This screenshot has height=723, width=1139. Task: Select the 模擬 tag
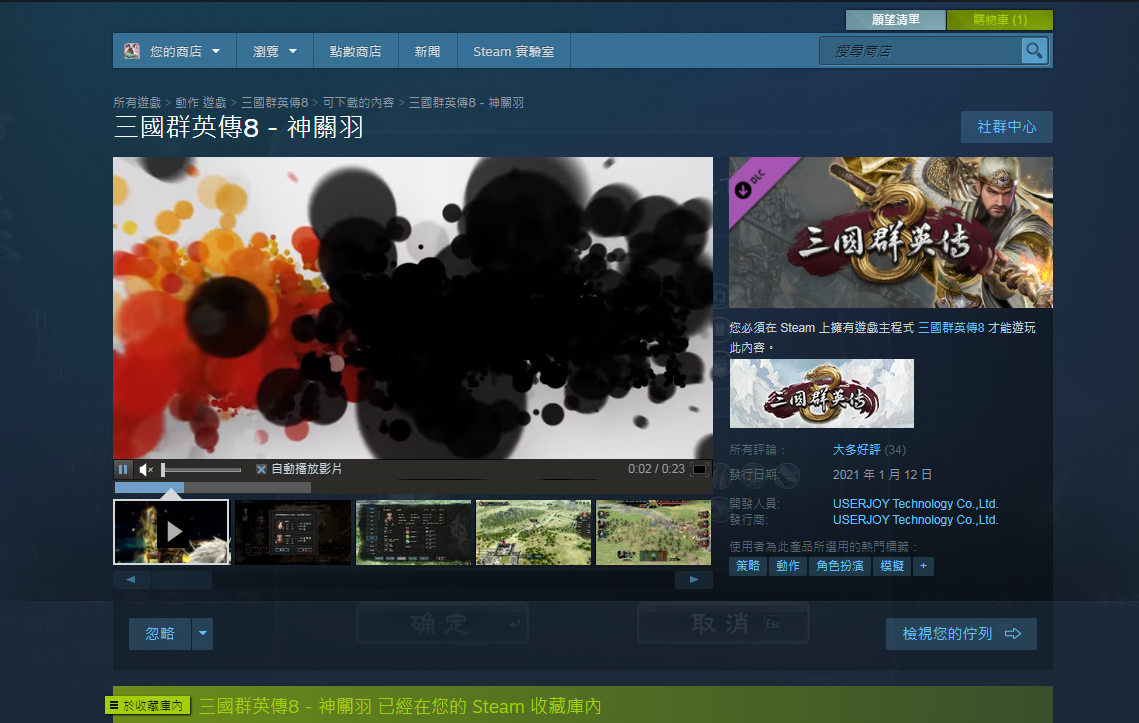[x=892, y=566]
